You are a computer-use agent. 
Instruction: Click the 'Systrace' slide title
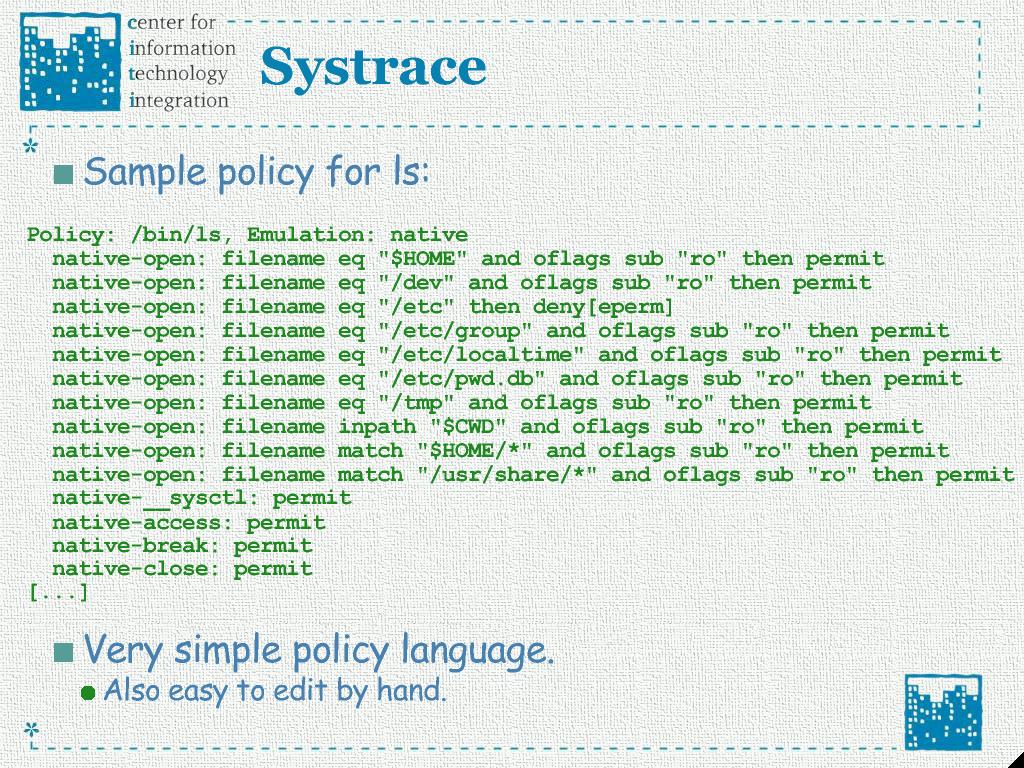(373, 67)
